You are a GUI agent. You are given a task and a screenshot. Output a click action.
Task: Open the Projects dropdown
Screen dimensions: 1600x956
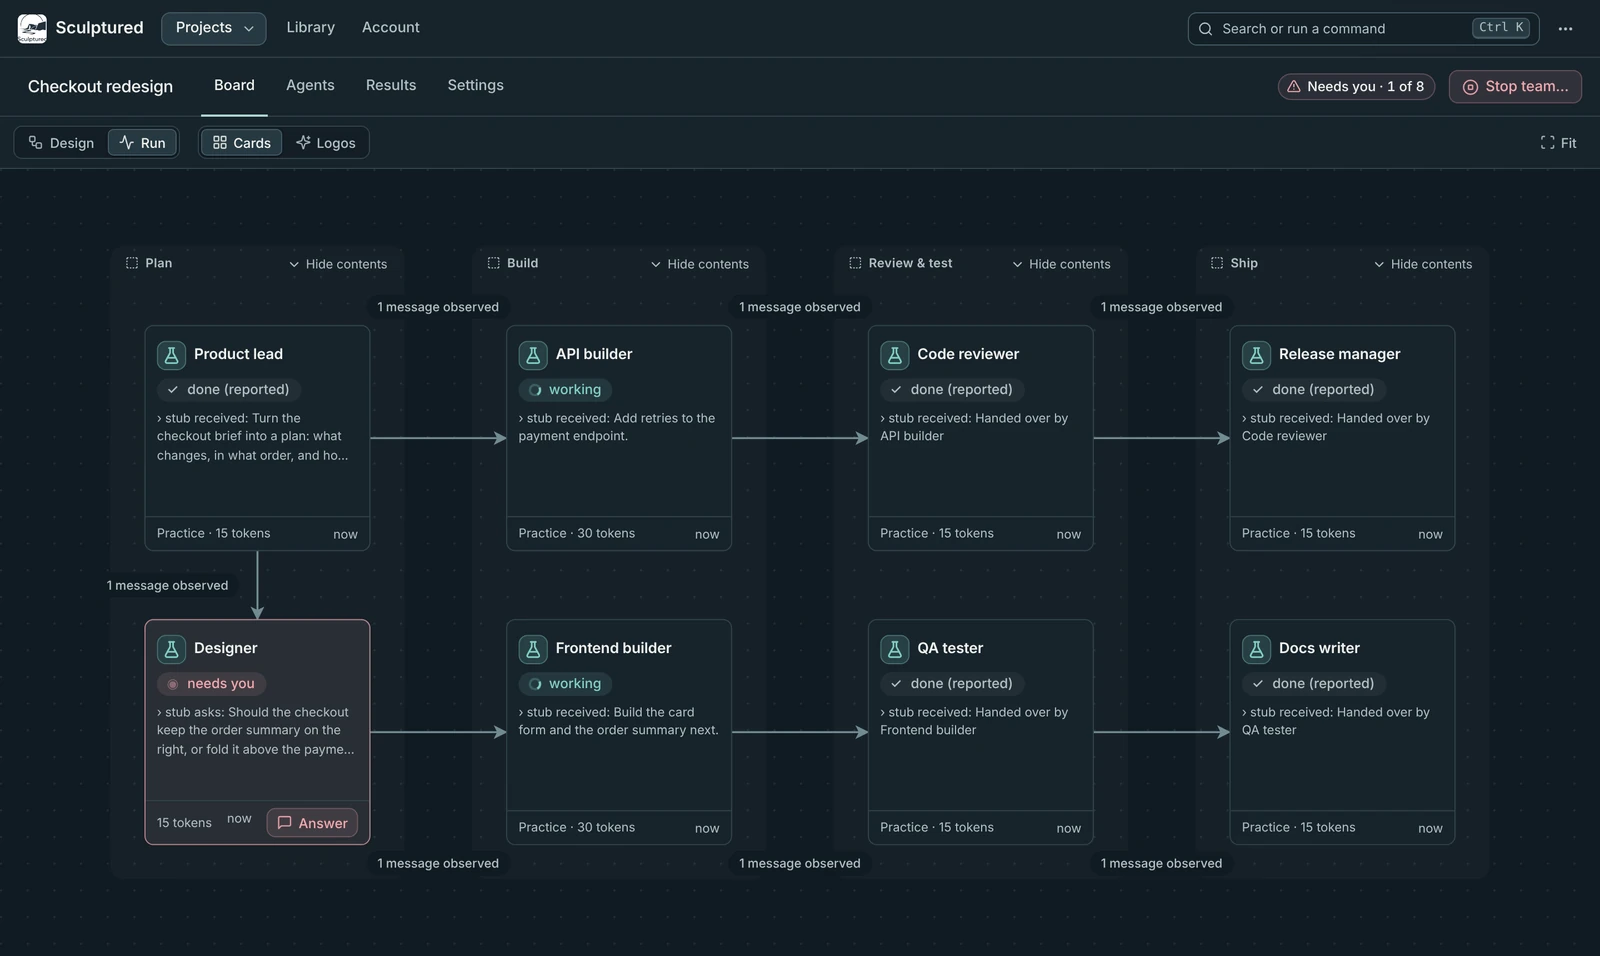tap(214, 28)
